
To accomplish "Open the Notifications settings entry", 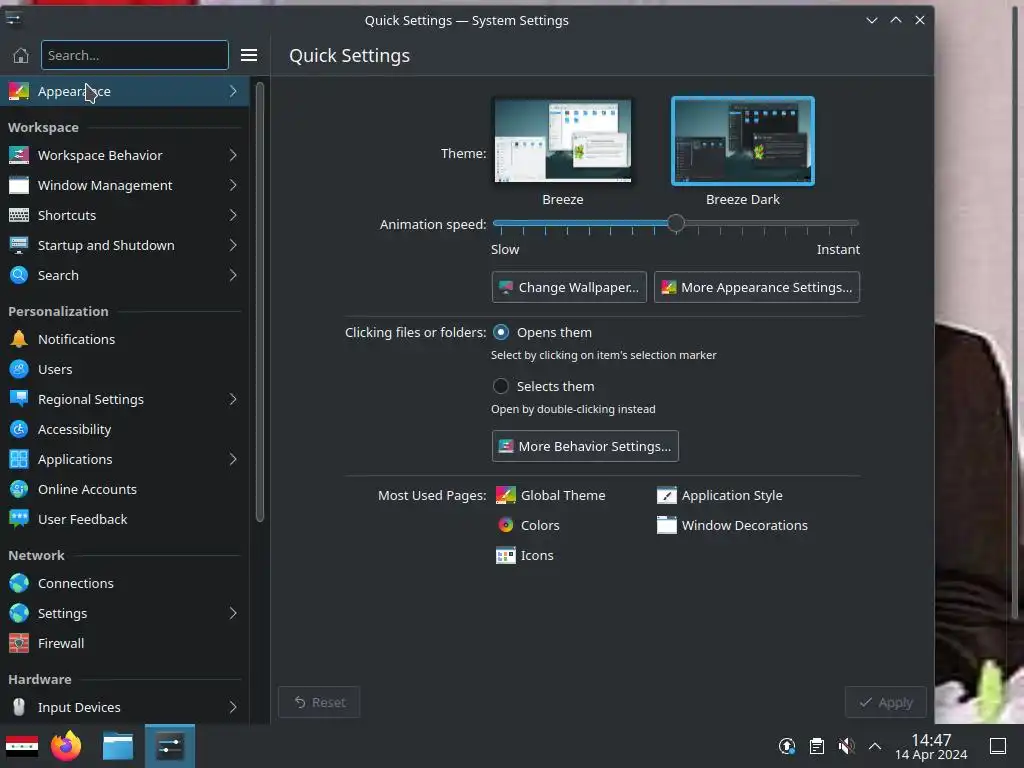I will click(124, 340).
